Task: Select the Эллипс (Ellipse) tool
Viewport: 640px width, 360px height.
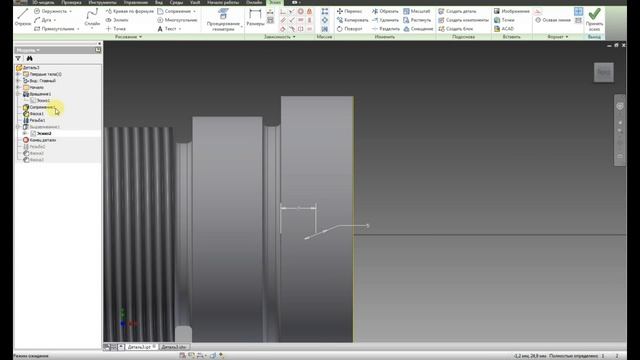Action: [x=117, y=20]
